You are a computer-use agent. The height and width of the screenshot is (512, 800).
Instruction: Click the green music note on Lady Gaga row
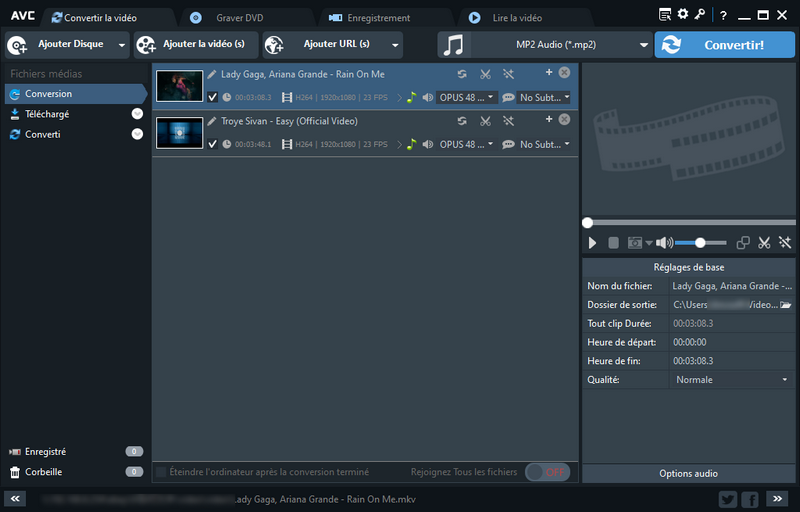[412, 97]
